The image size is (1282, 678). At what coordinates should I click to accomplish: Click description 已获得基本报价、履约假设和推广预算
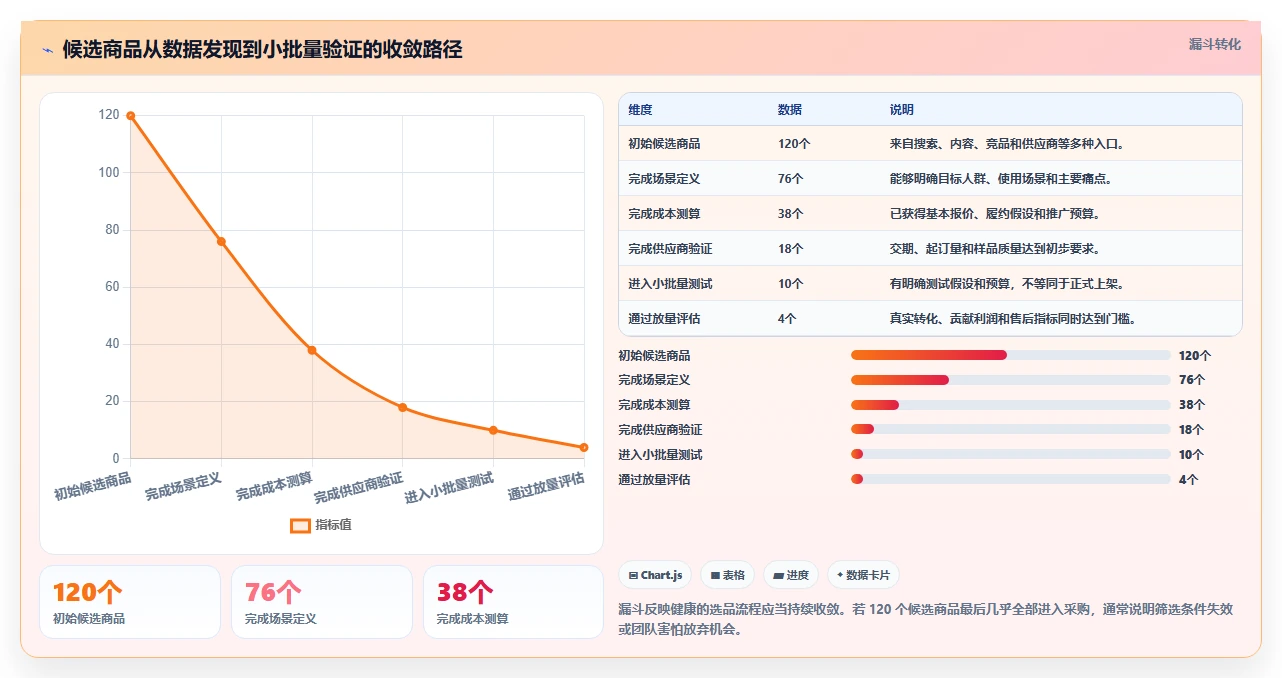pyautogui.click(x=995, y=214)
